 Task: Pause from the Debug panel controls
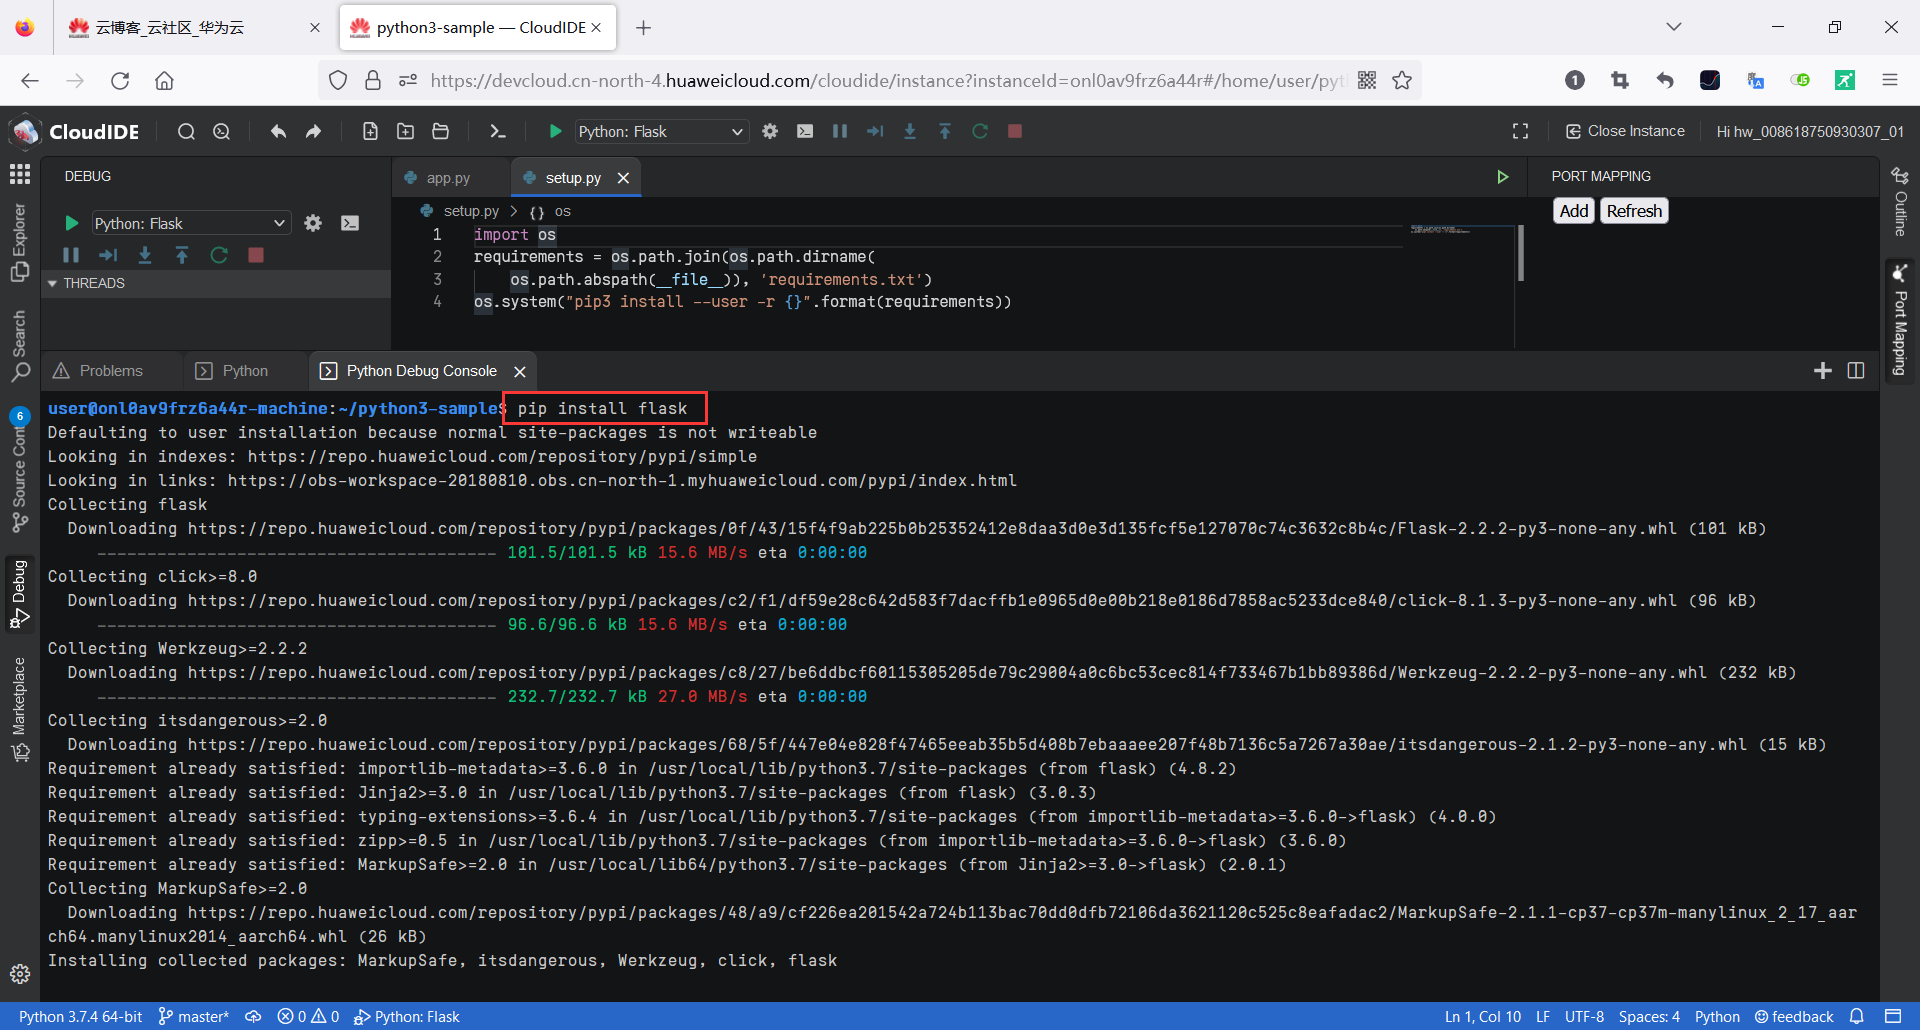(x=71, y=255)
